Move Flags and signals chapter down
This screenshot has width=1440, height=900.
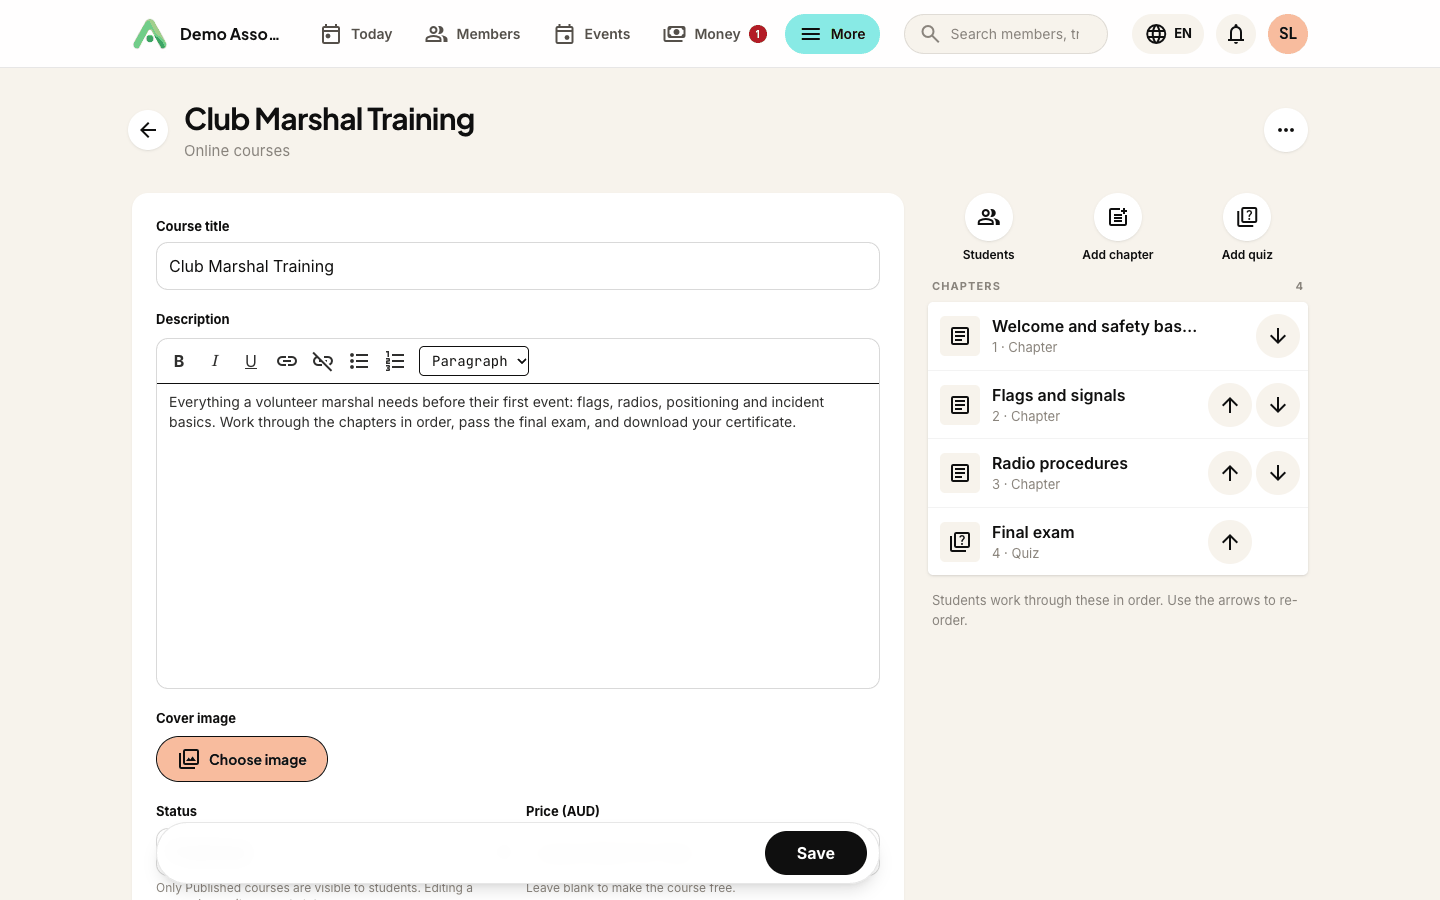coord(1278,405)
